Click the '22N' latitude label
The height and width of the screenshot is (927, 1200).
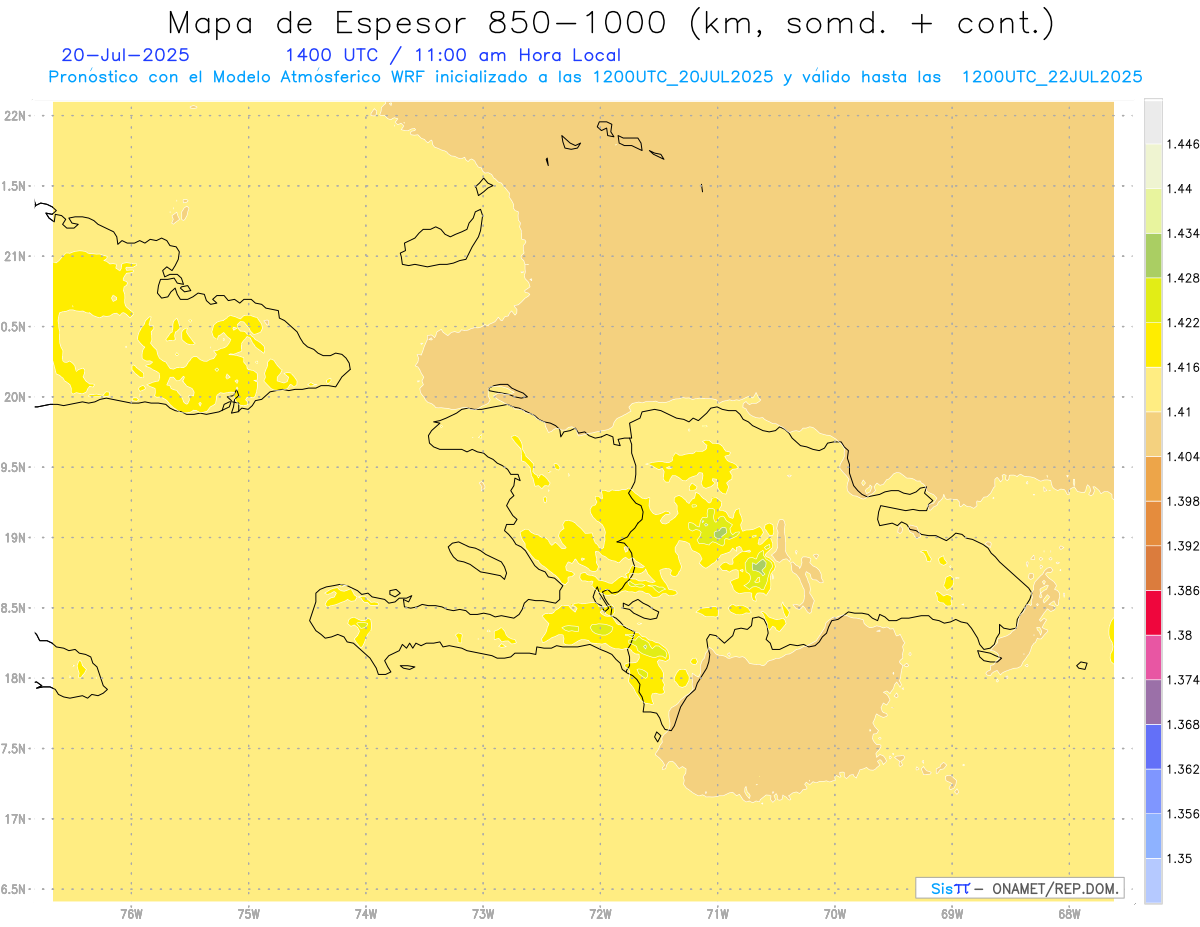(15, 116)
